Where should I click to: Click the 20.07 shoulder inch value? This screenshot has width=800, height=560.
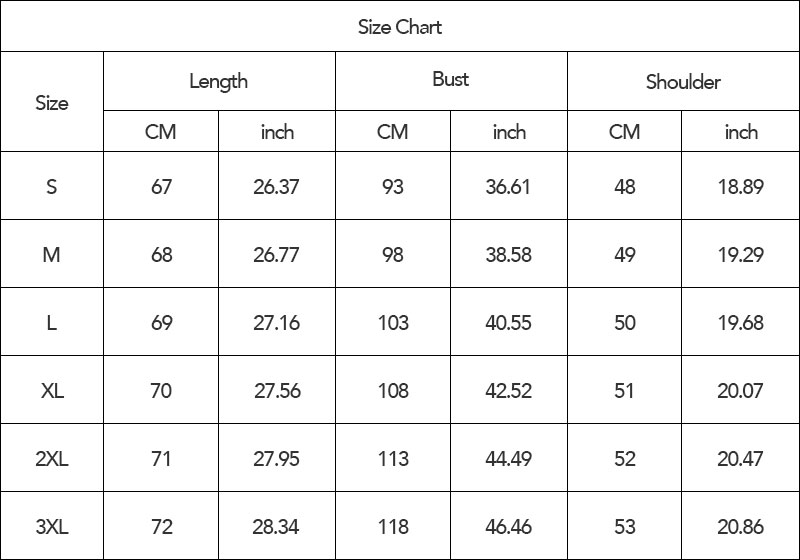[x=740, y=391]
